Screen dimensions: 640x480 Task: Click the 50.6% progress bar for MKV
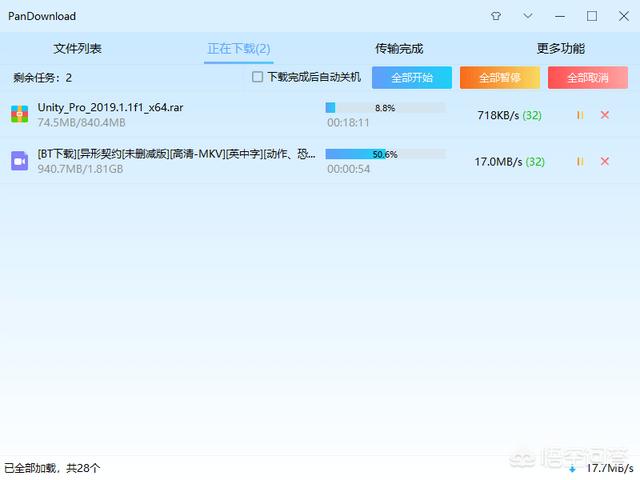click(385, 154)
